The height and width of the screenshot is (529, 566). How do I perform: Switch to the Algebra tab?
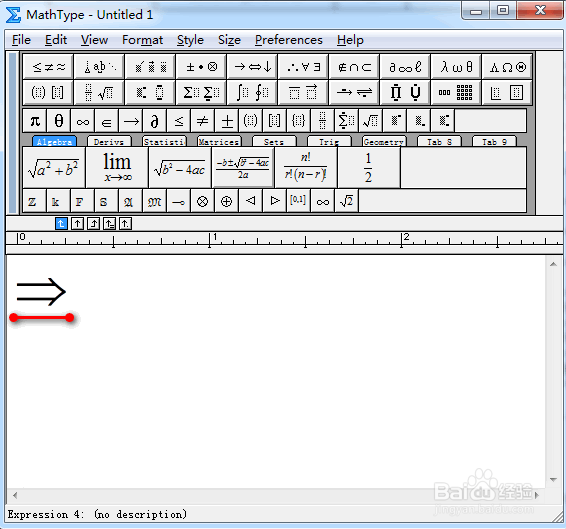54,142
